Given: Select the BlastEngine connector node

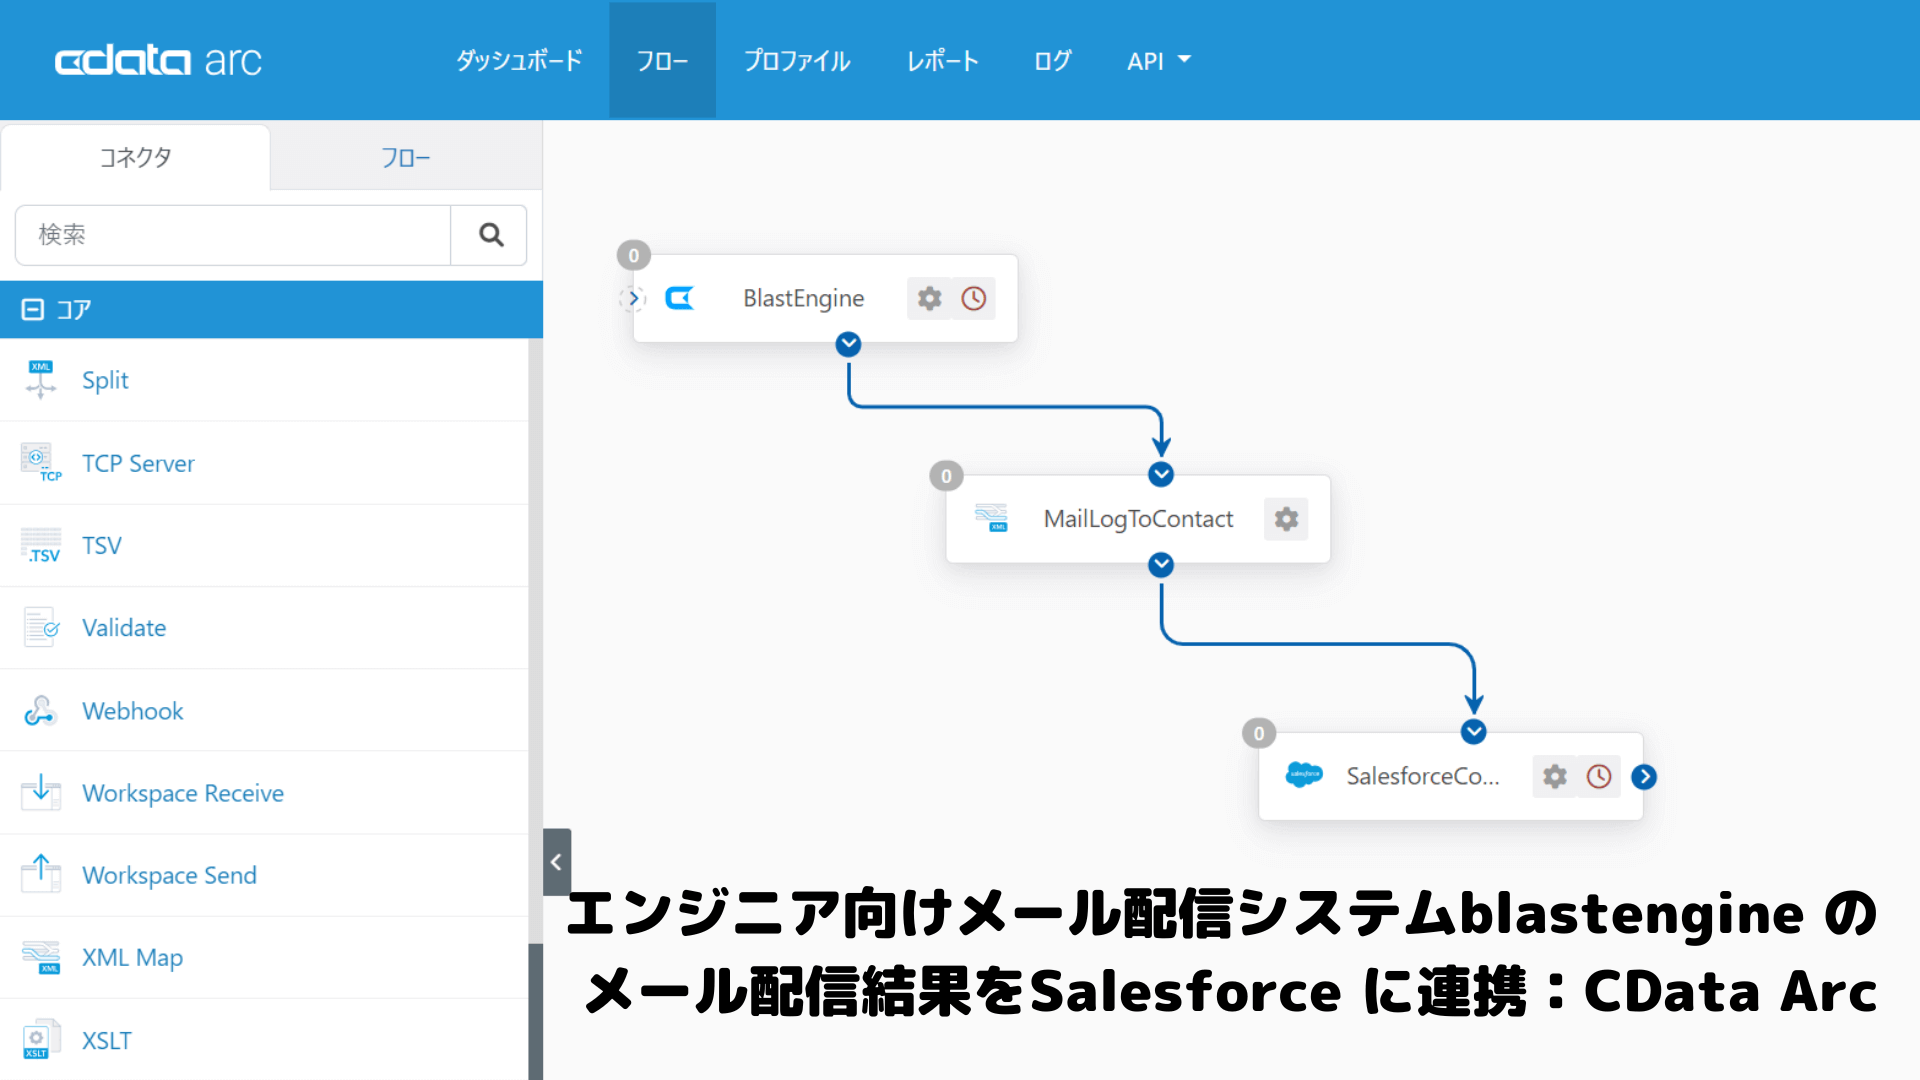Looking at the screenshot, I should [x=825, y=298].
